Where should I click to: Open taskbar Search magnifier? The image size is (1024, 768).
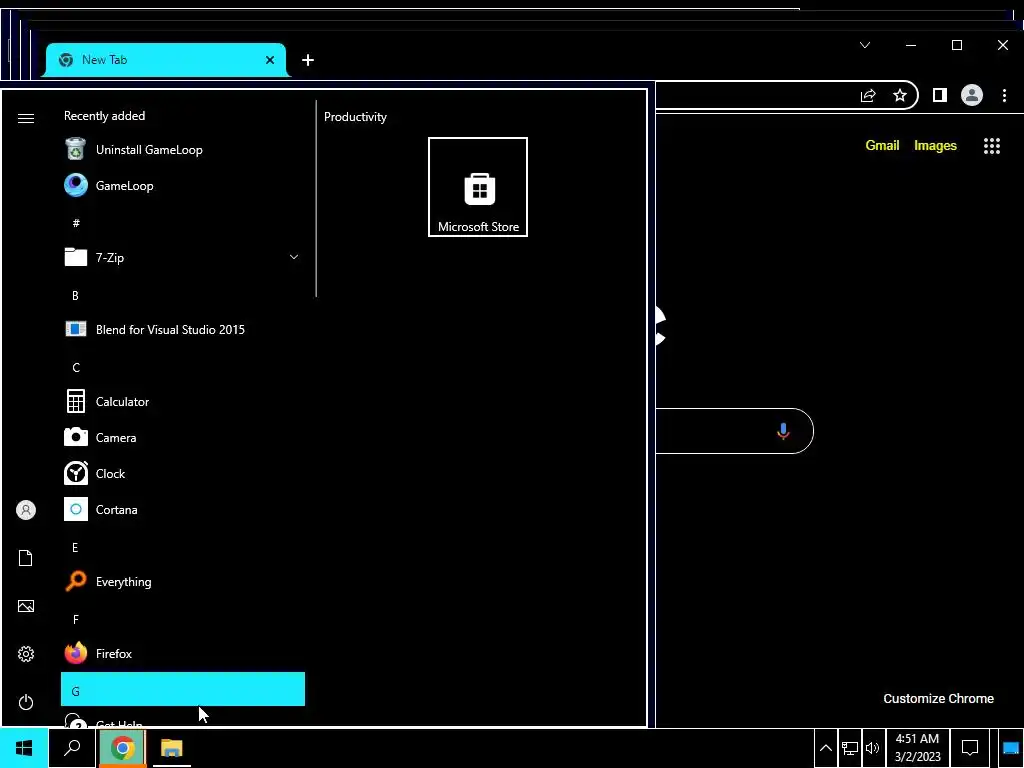[72, 748]
